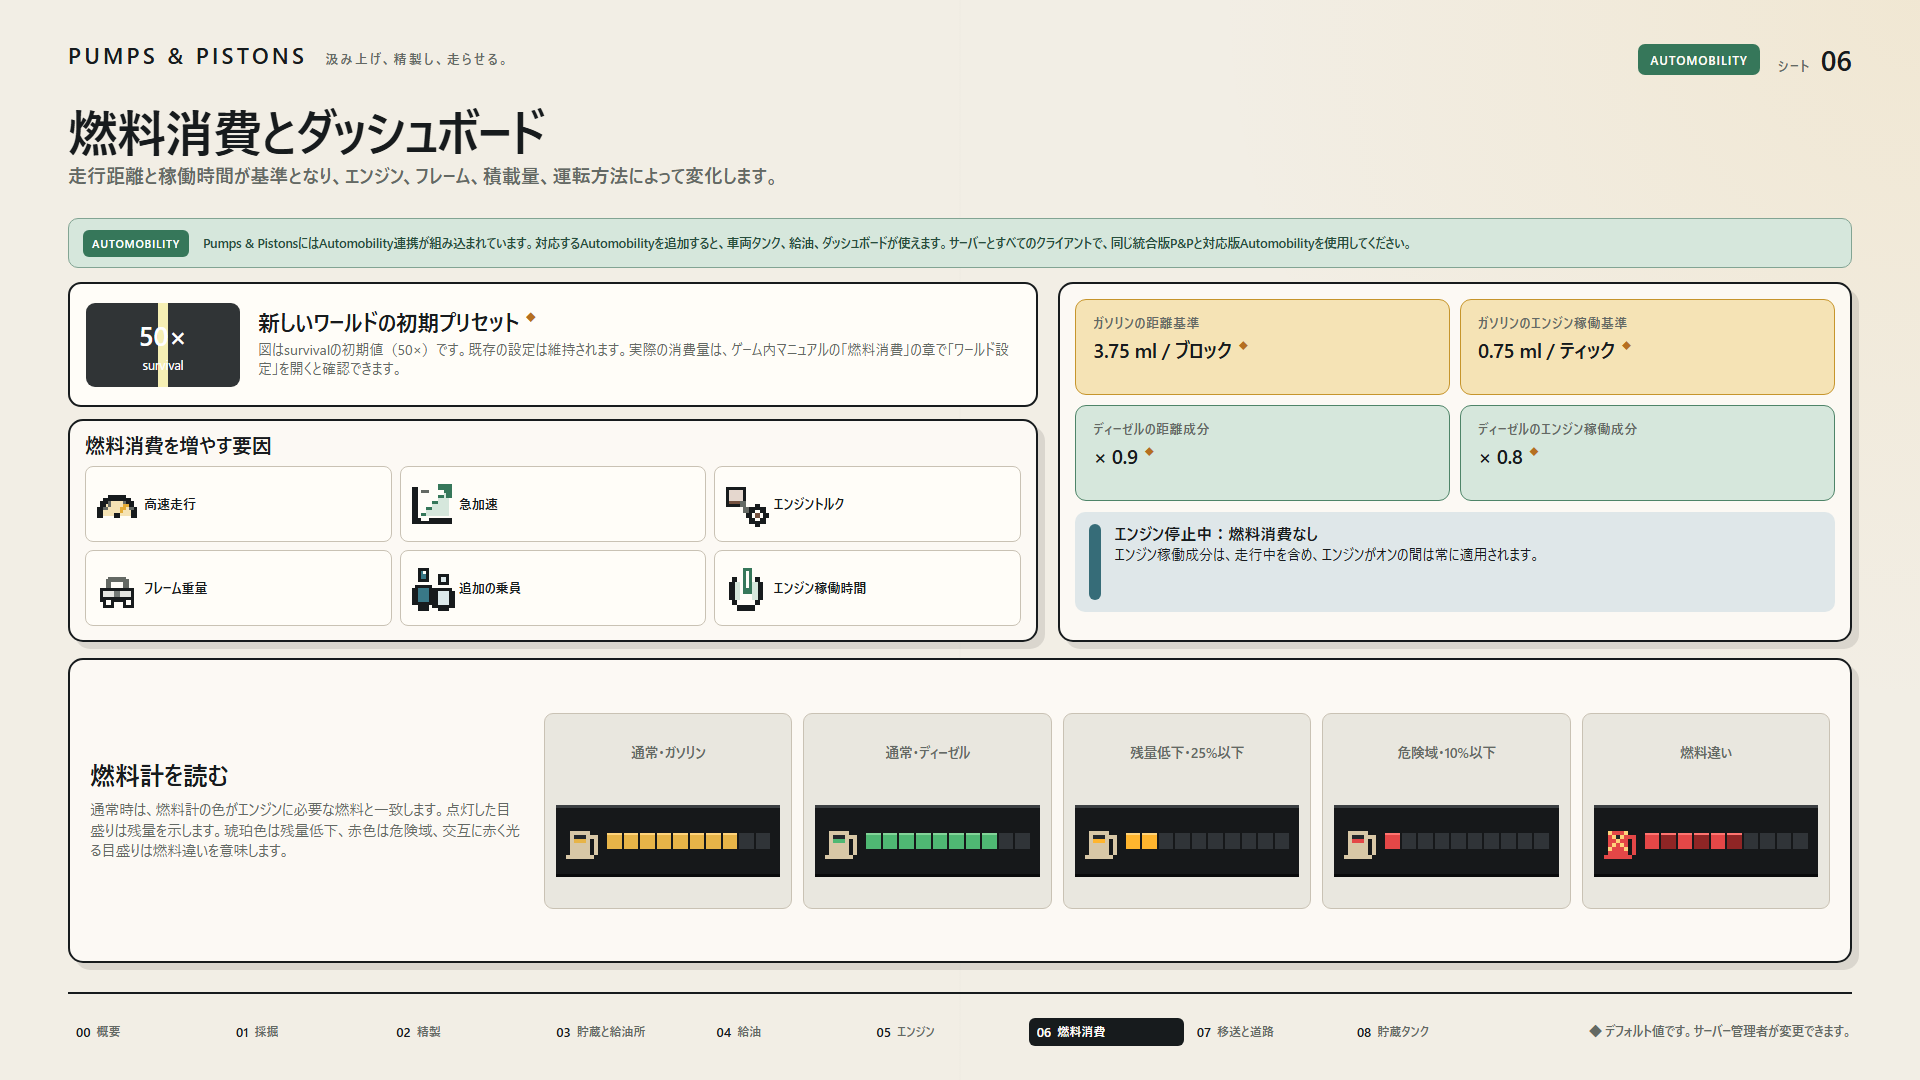Click fuel pump icon in 危険域·10%以下 gauge

pos(1360,844)
